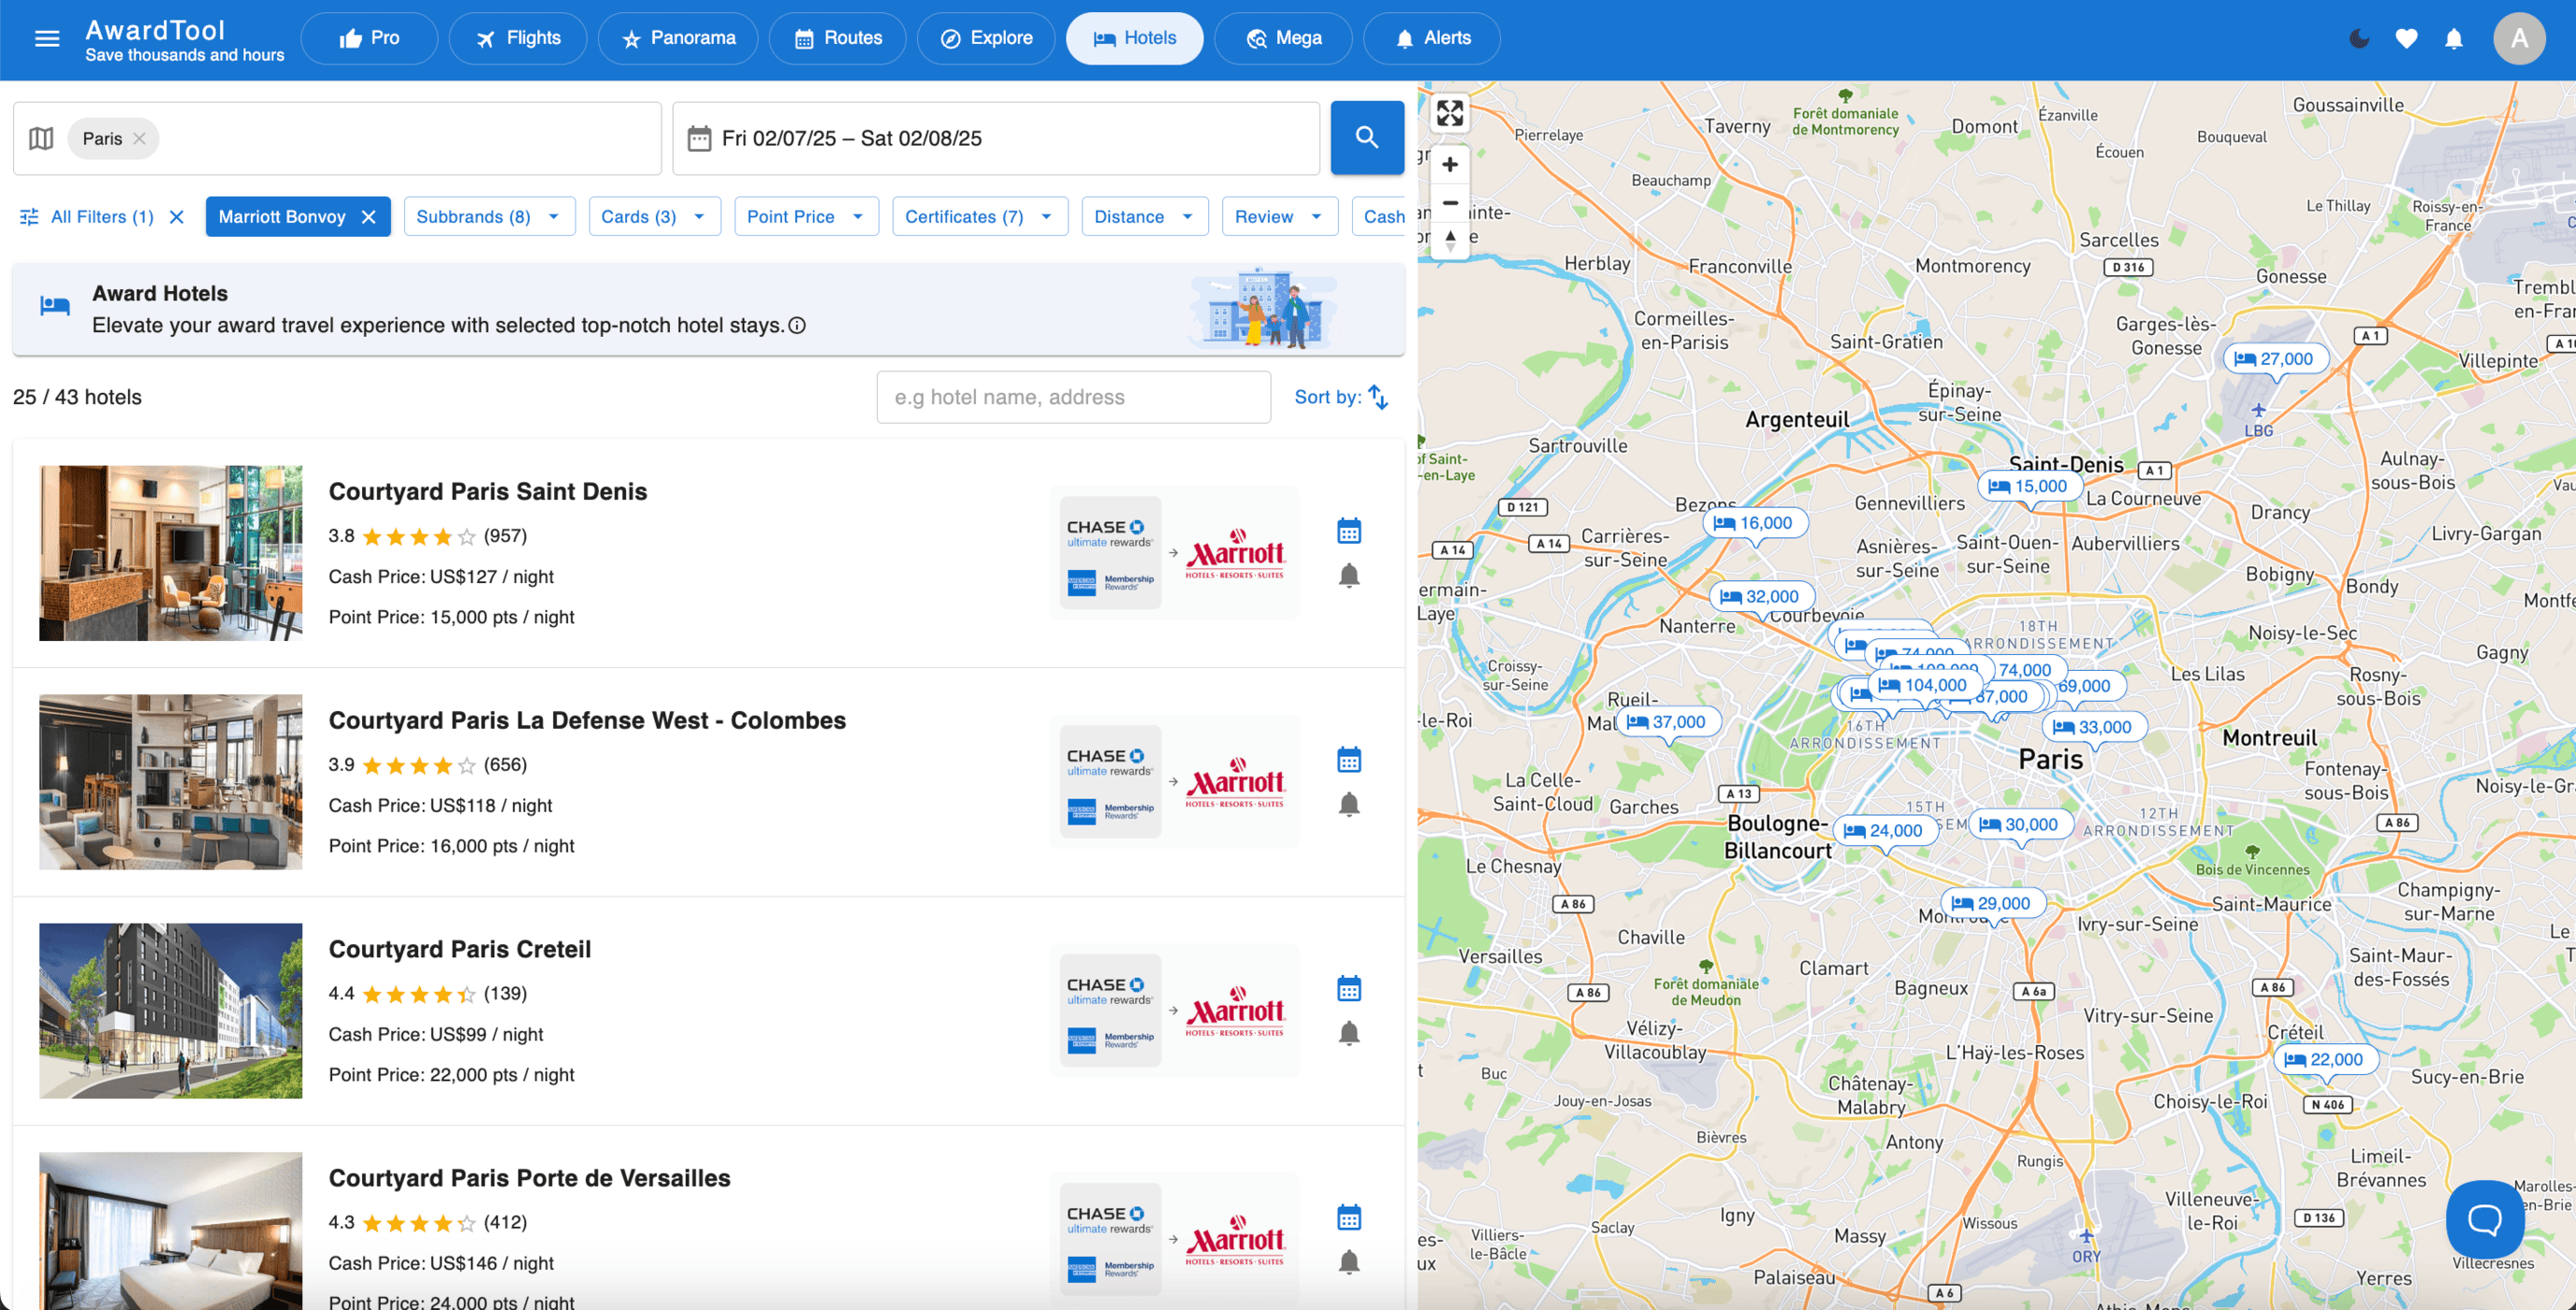Screen dimensions: 2576x1310
Task: Open calendar for Courtyard Paris Creteil
Action: (1349, 989)
